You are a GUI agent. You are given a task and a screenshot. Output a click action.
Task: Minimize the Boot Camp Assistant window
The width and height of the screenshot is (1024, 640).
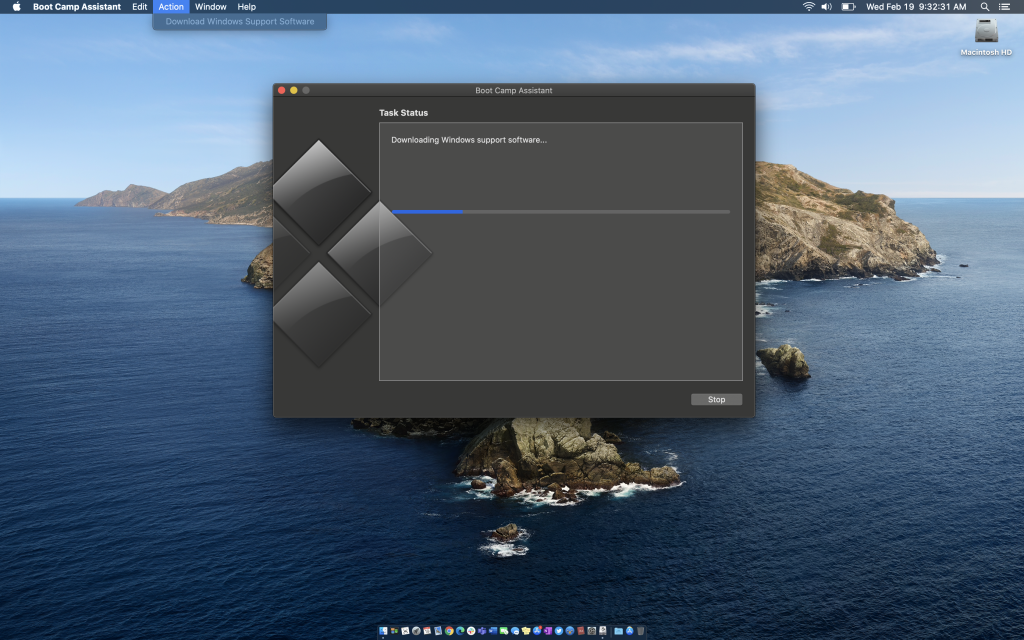tap(294, 90)
